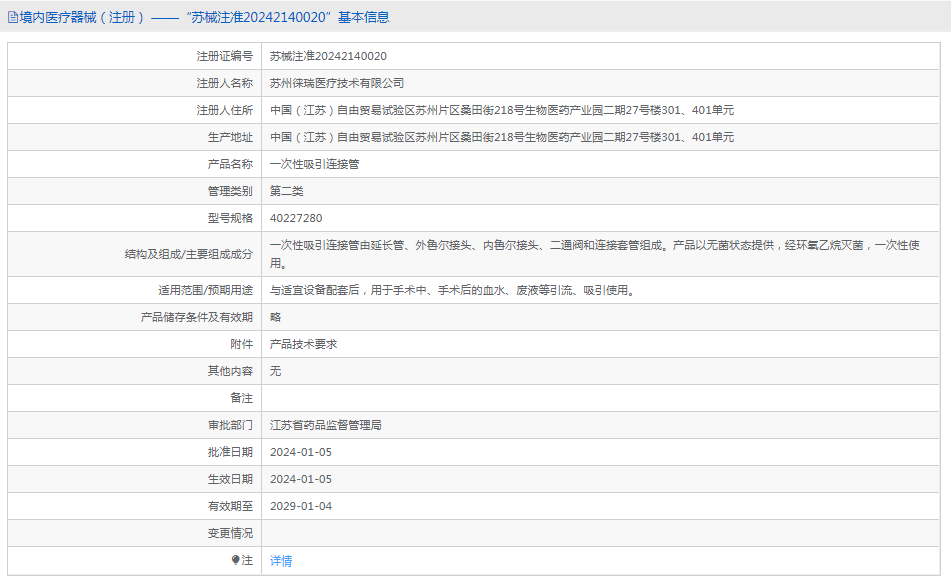Click the 适用范围/预期用途 label
The height and width of the screenshot is (584, 951).
coord(206,290)
